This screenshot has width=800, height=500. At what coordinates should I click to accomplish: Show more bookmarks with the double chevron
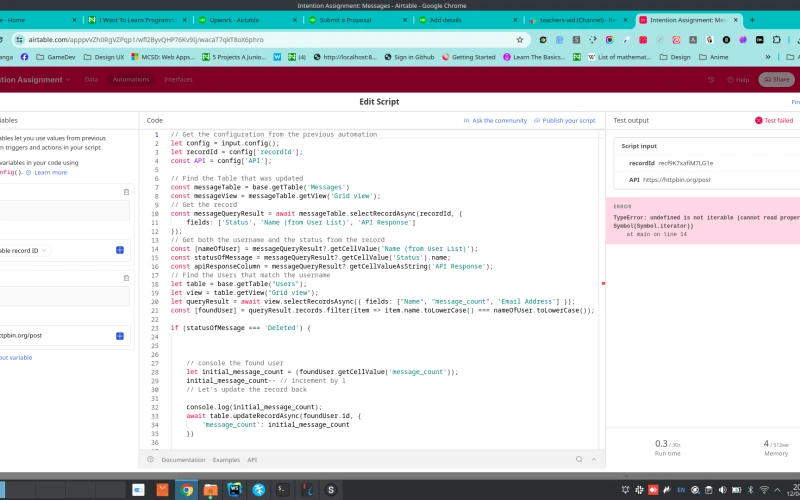click(768, 57)
